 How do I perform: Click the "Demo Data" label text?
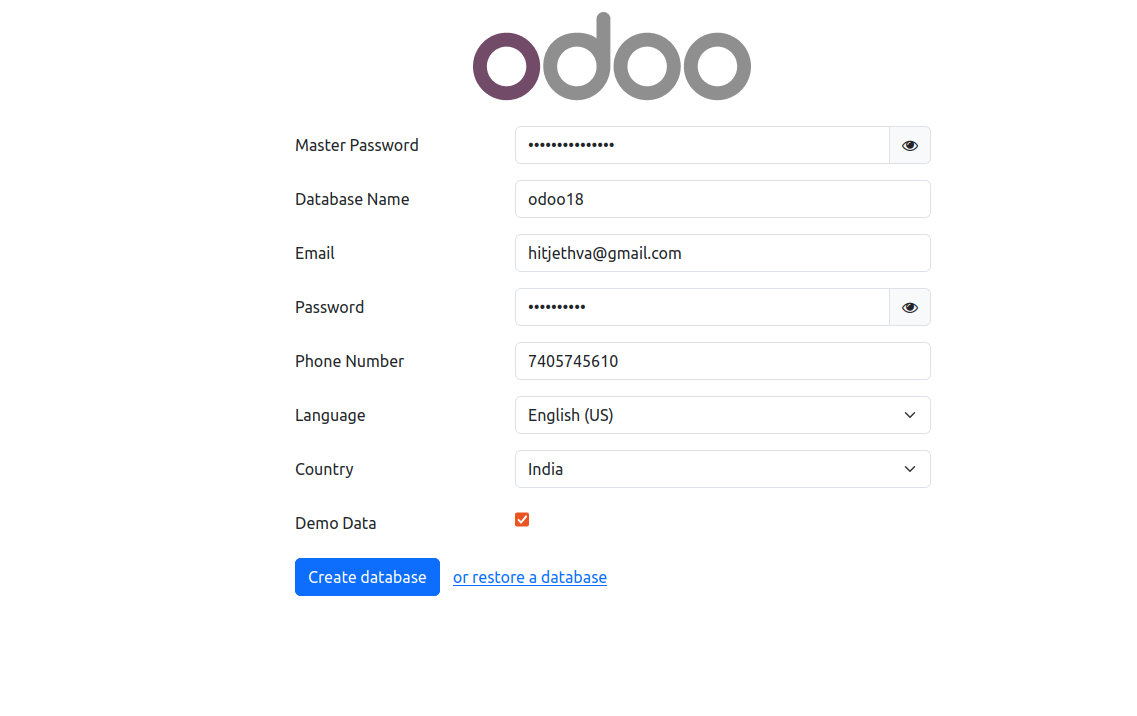point(335,523)
